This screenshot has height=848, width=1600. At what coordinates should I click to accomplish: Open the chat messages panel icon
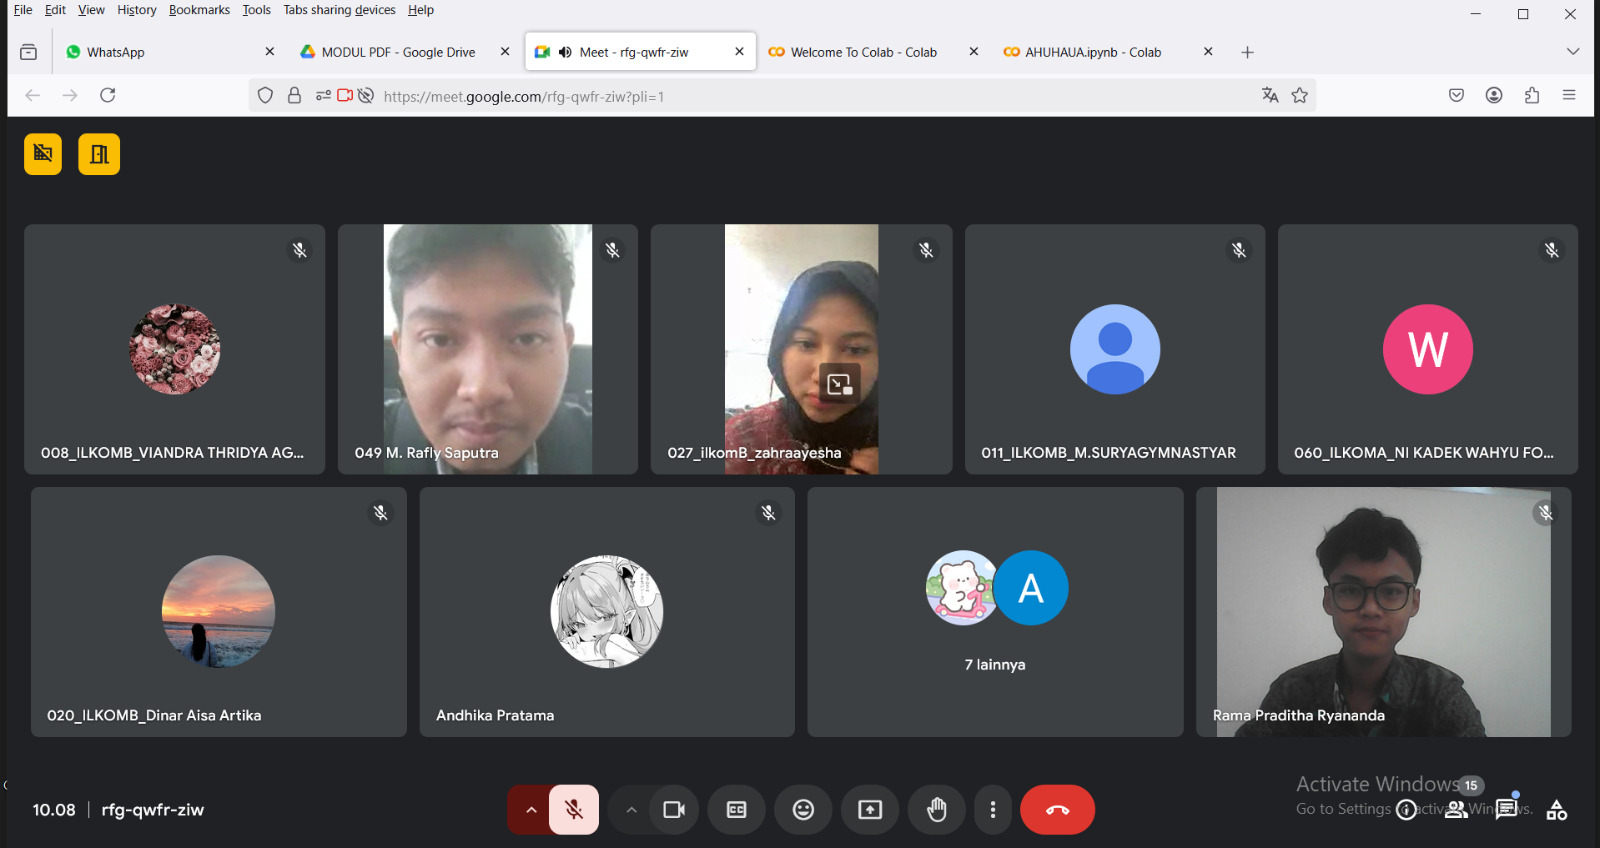click(1506, 809)
